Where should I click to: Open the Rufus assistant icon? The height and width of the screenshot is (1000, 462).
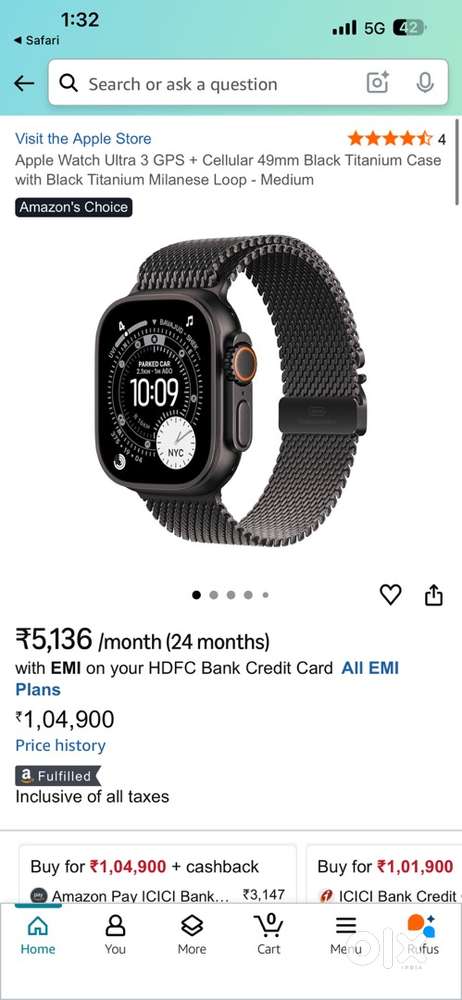tap(422, 934)
